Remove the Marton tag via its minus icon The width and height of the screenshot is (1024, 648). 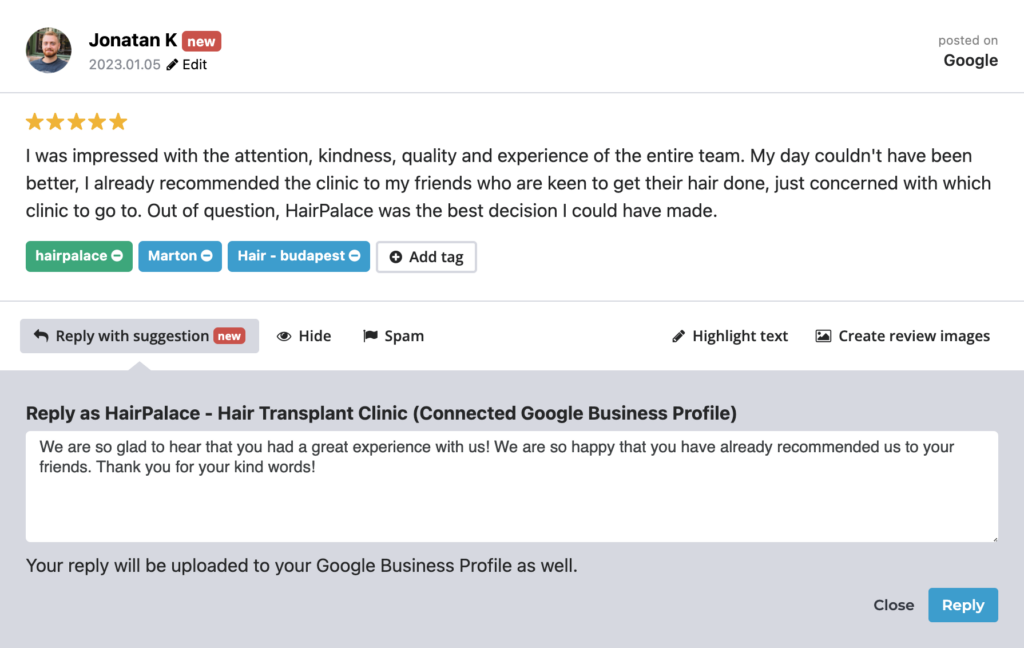207,256
